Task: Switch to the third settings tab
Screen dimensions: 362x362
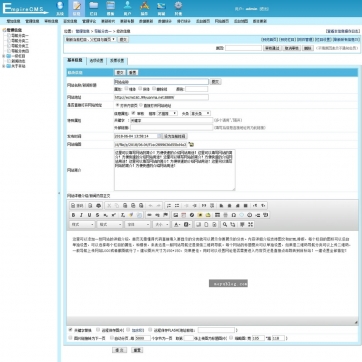Action: (x=117, y=61)
